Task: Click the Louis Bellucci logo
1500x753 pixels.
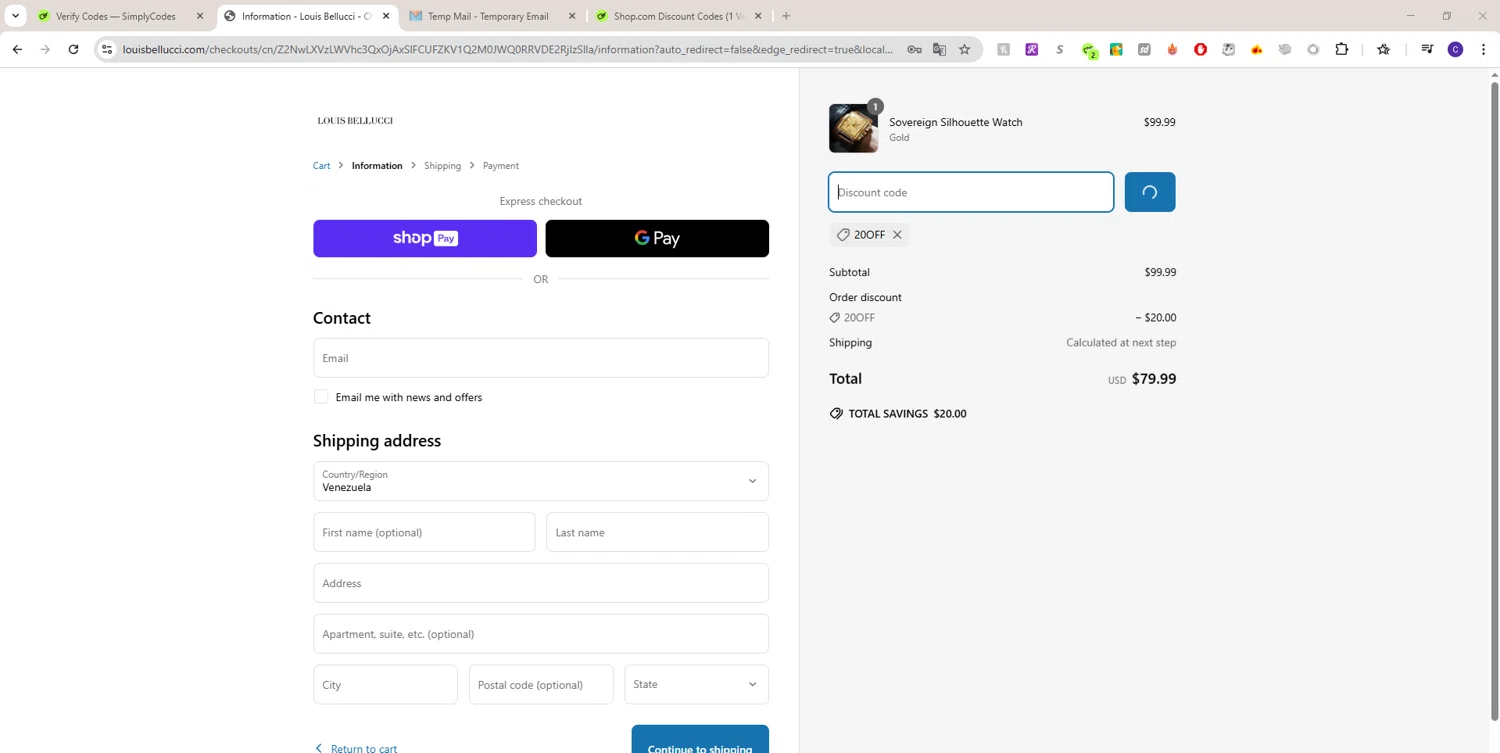Action: click(x=355, y=120)
